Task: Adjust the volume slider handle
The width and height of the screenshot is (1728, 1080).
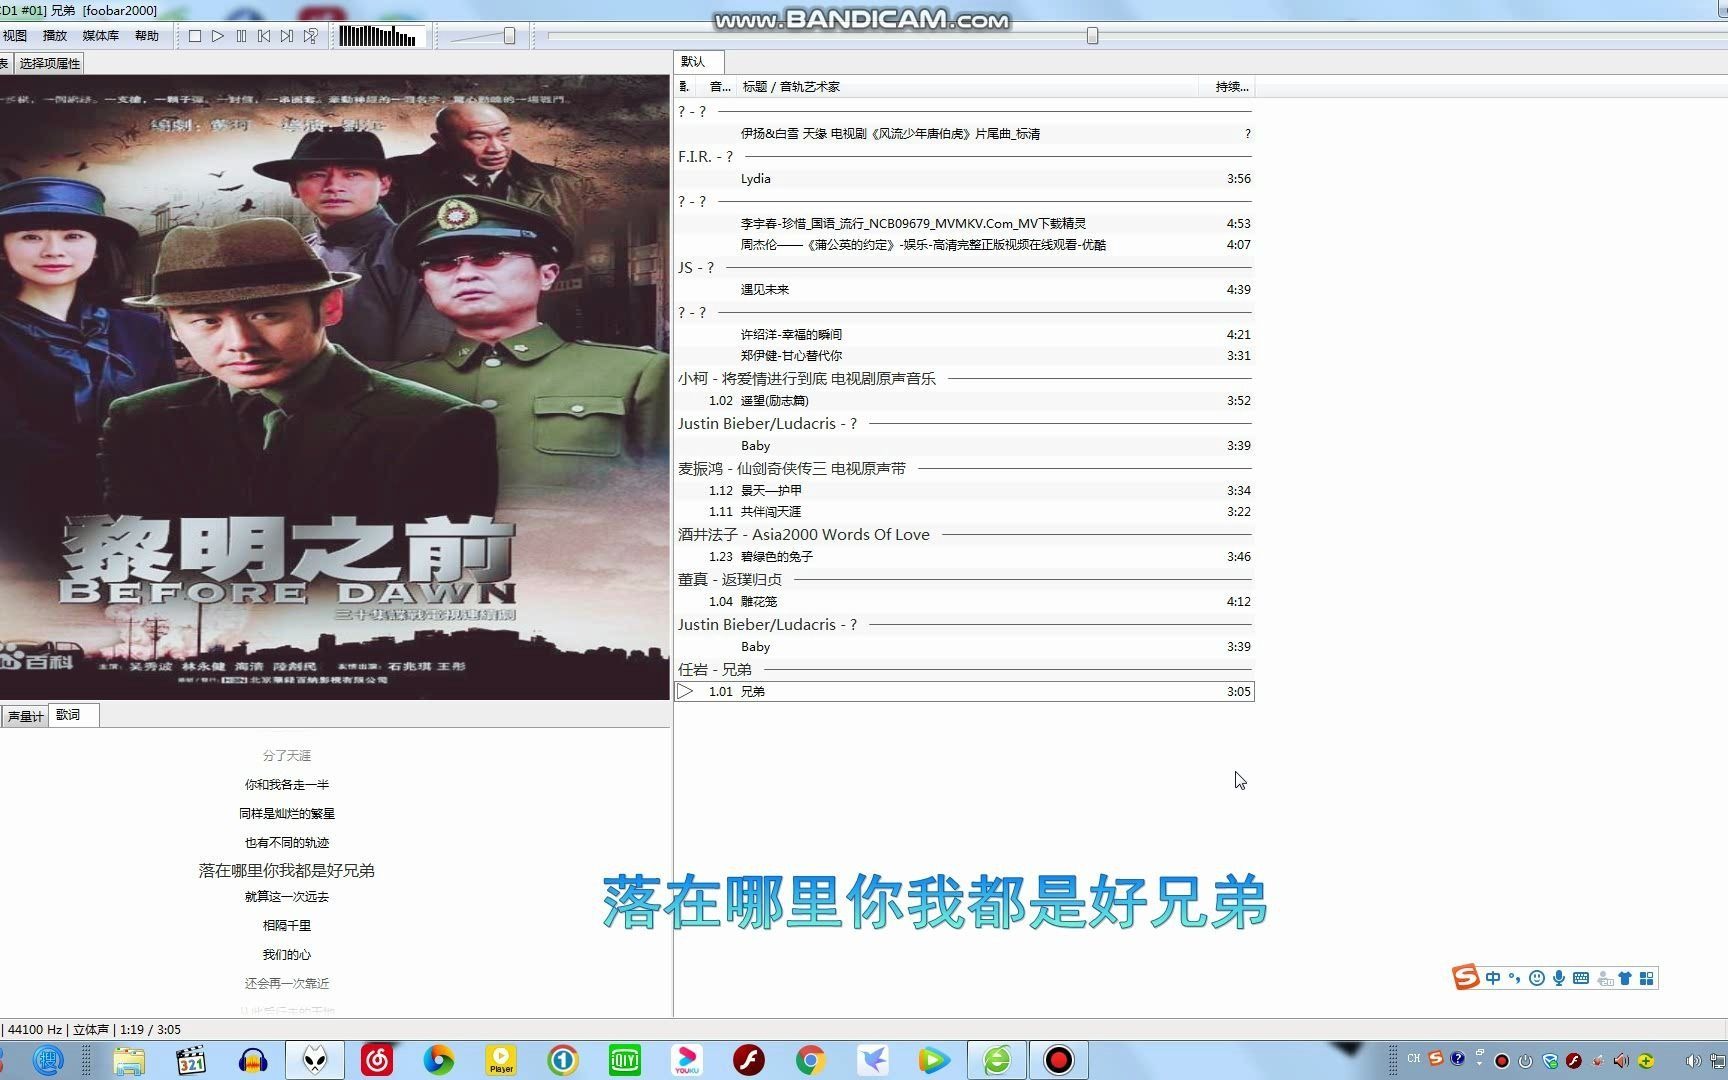Action: (x=509, y=36)
